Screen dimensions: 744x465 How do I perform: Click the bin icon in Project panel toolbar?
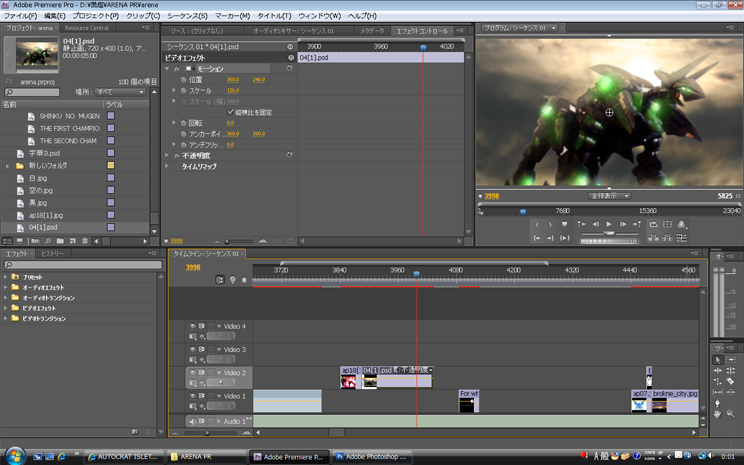tap(60, 241)
